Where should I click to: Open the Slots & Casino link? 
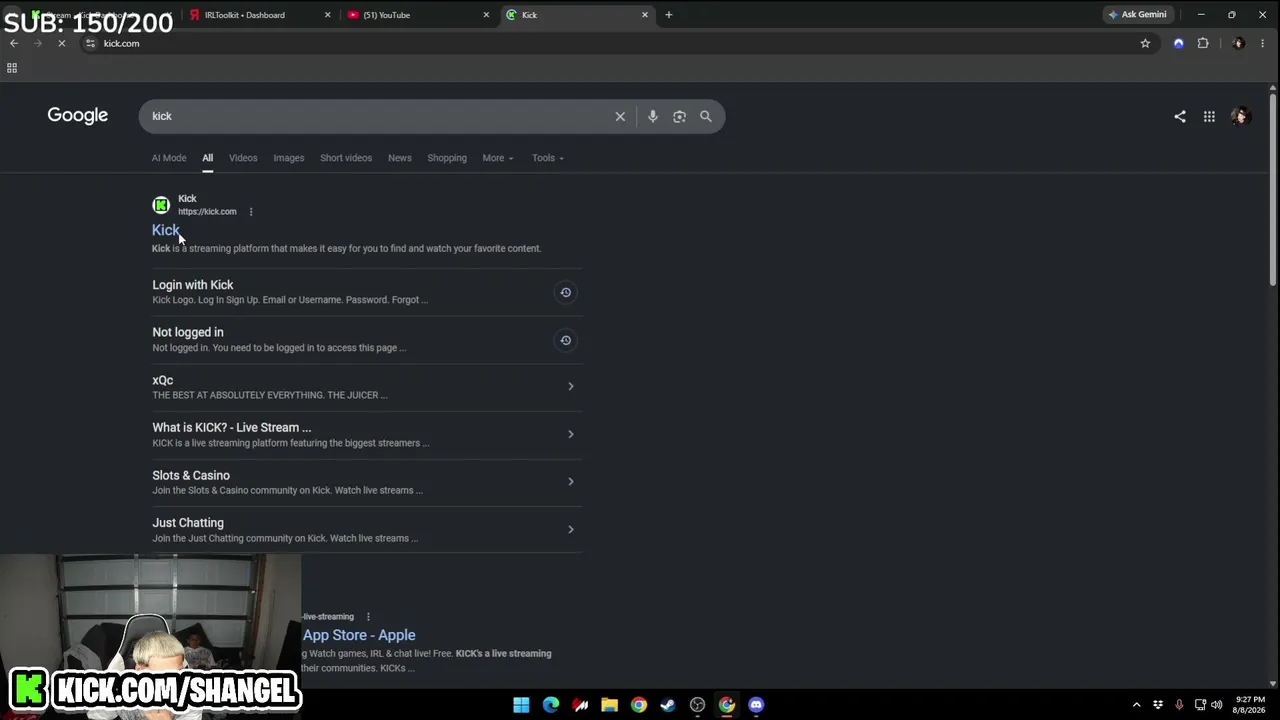[x=191, y=475]
